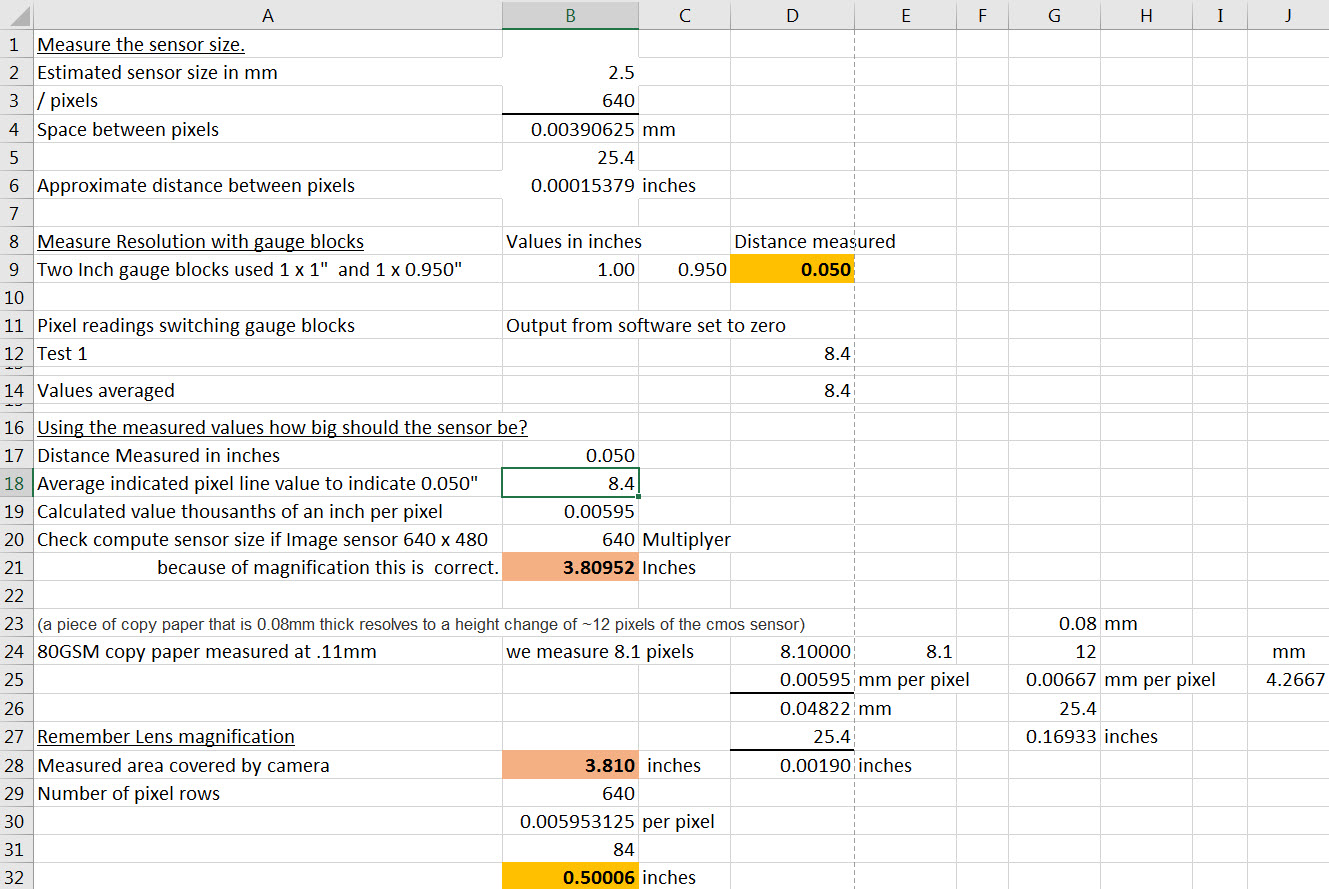The width and height of the screenshot is (1329, 889).
Task: Click the row 18 header
Action: coord(15,484)
